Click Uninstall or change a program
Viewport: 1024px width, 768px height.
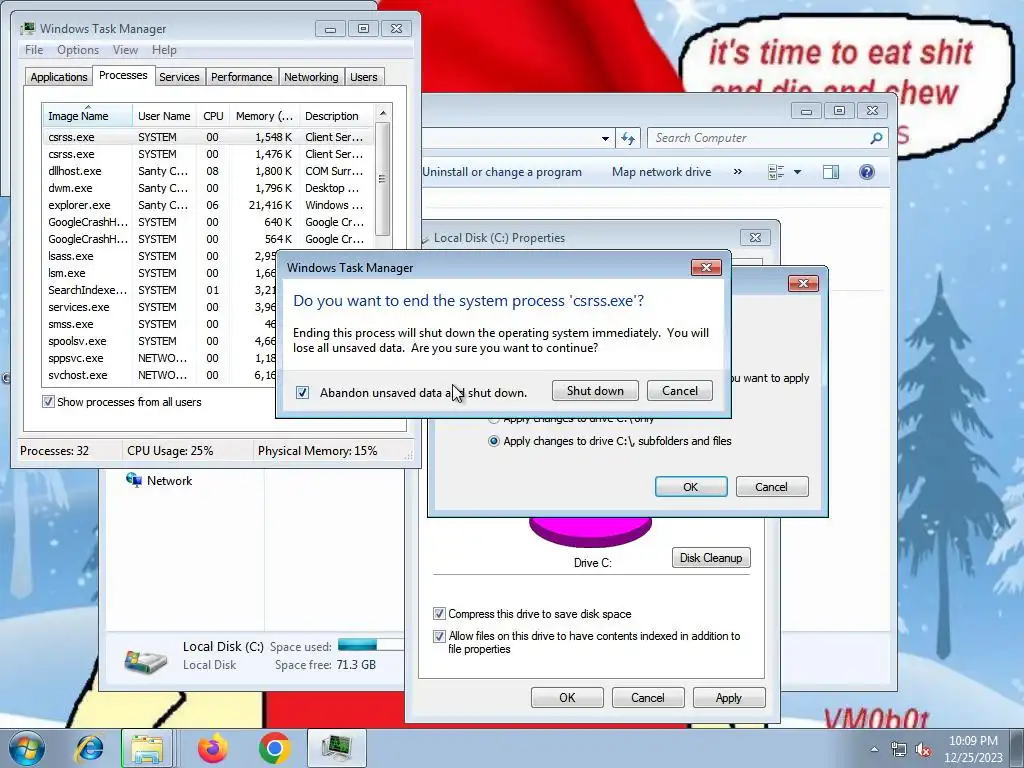[502, 172]
